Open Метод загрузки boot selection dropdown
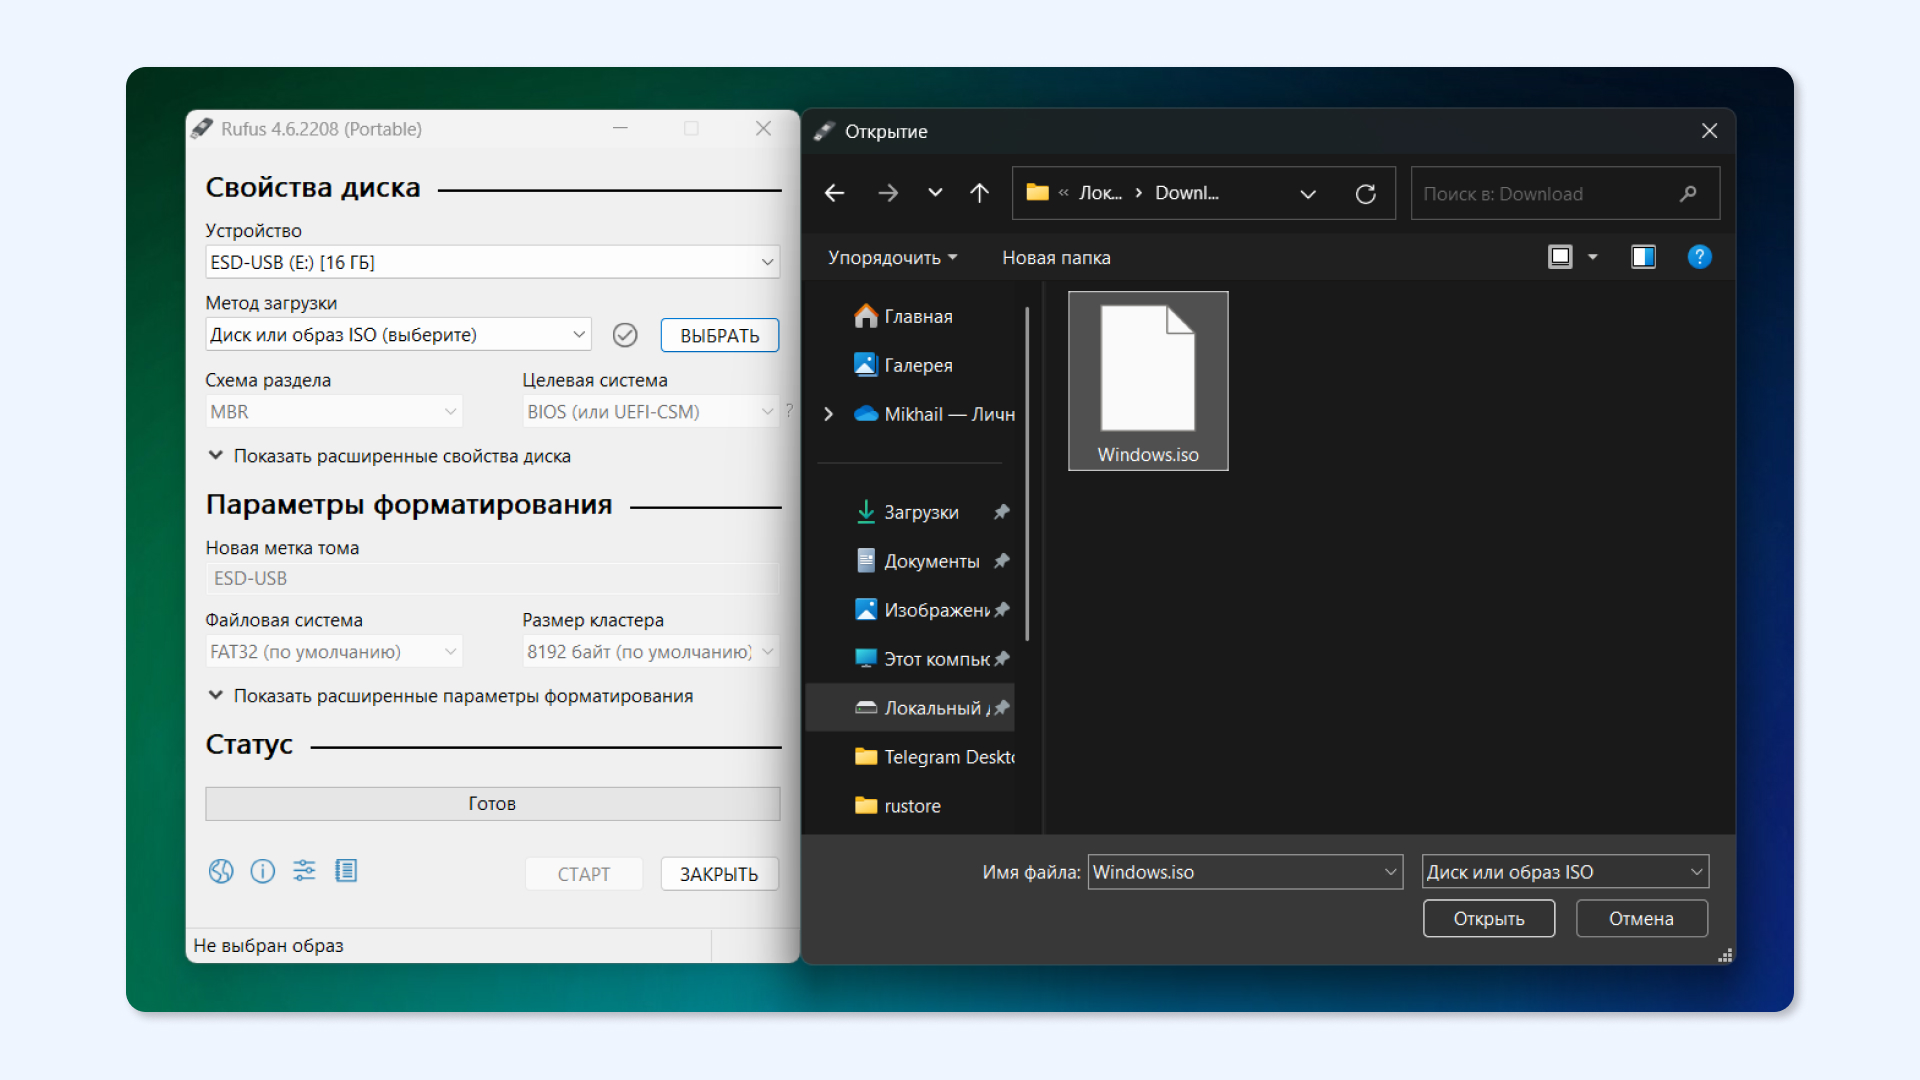Image resolution: width=1920 pixels, height=1080 pixels. click(398, 335)
